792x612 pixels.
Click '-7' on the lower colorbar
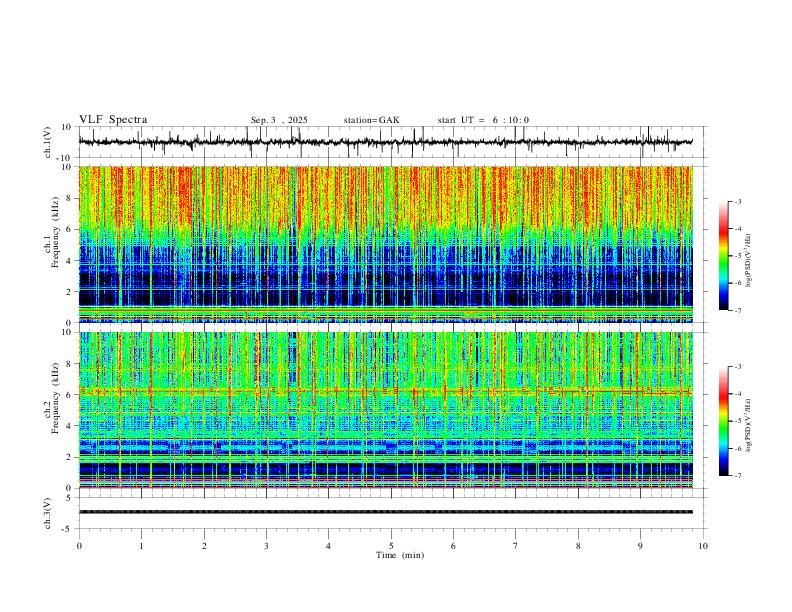click(737, 476)
